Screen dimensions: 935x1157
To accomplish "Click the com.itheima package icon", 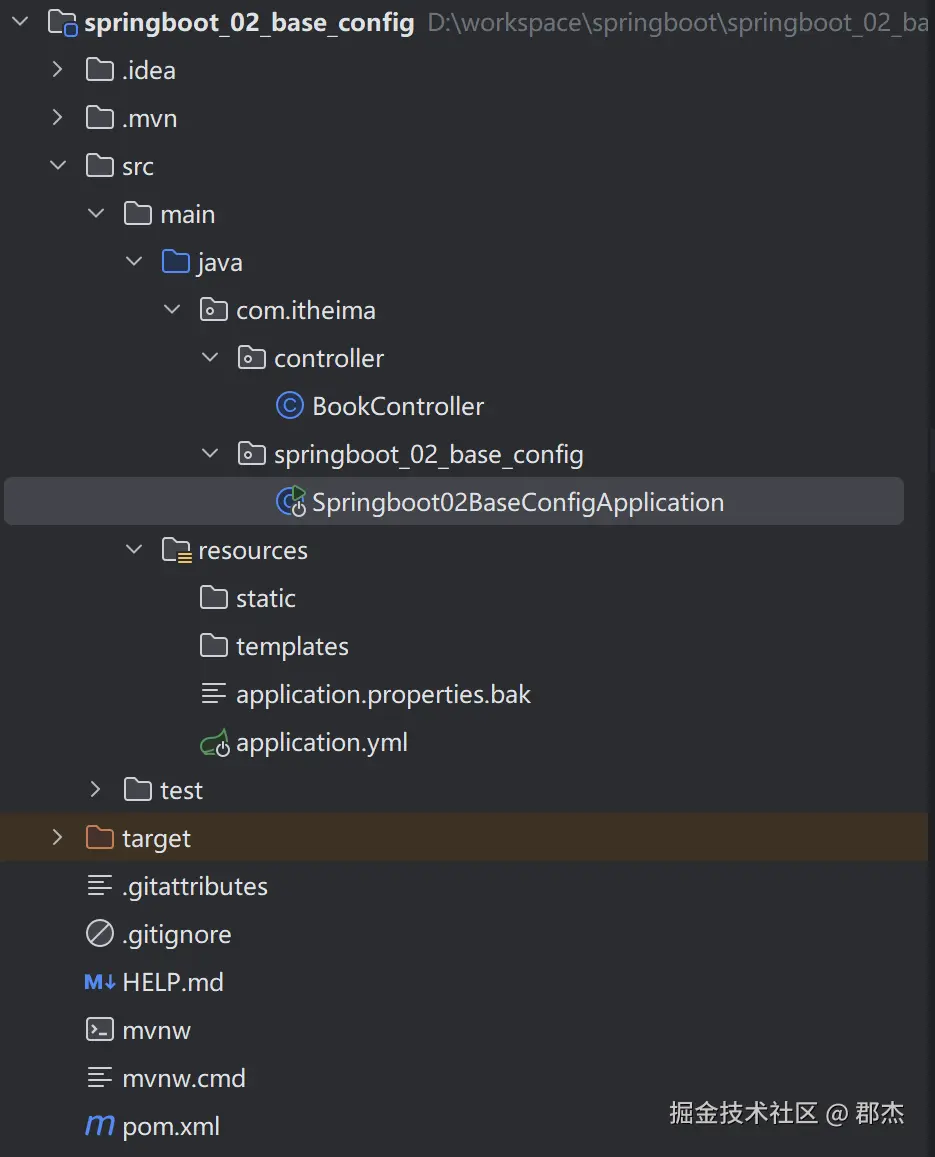I will (x=214, y=310).
